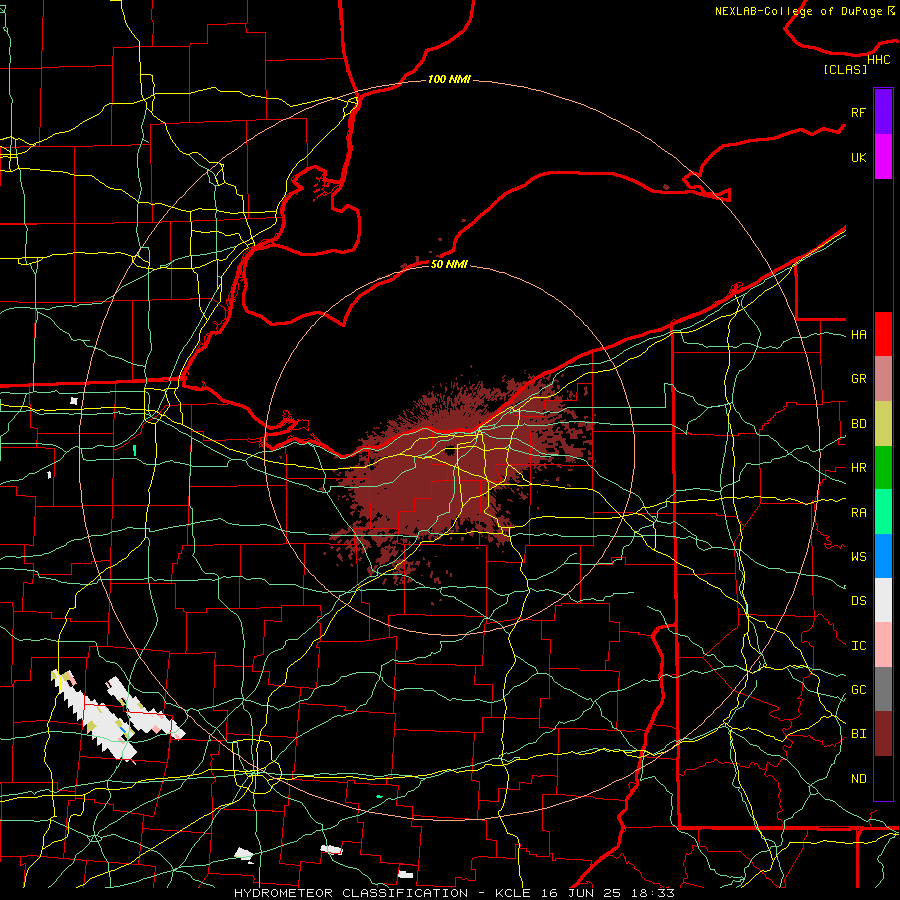The width and height of the screenshot is (900, 900).
Task: Click the dark red BI legend swatch
Action: coord(883,734)
